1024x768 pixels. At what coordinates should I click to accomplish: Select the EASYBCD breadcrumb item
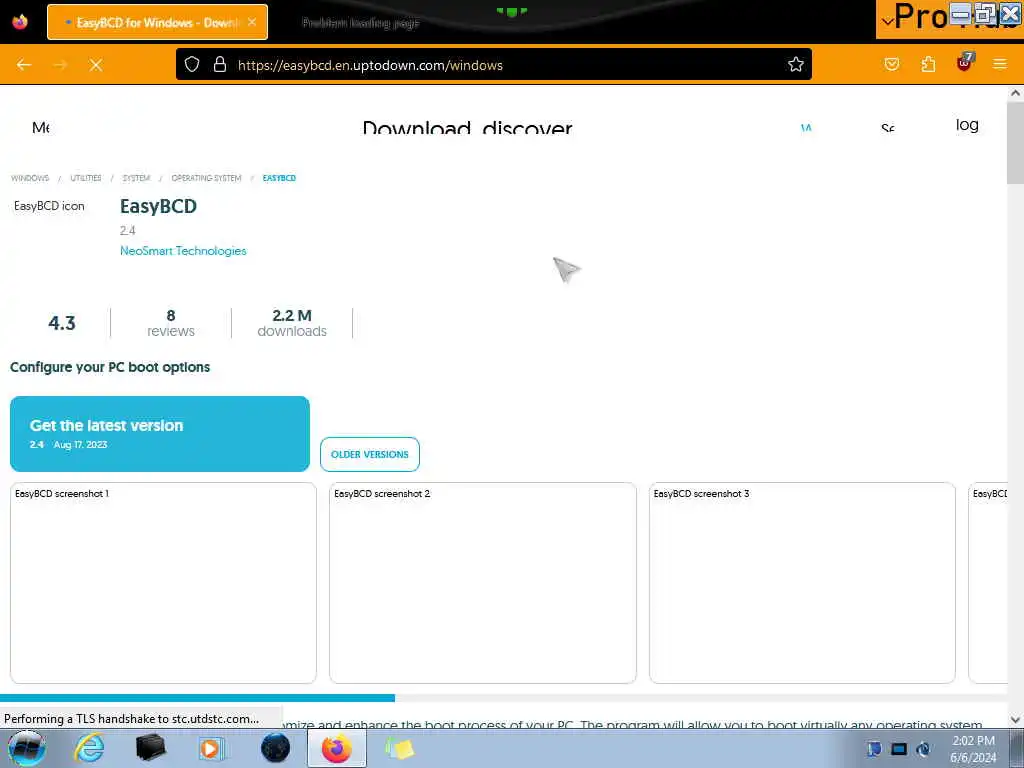(280, 178)
